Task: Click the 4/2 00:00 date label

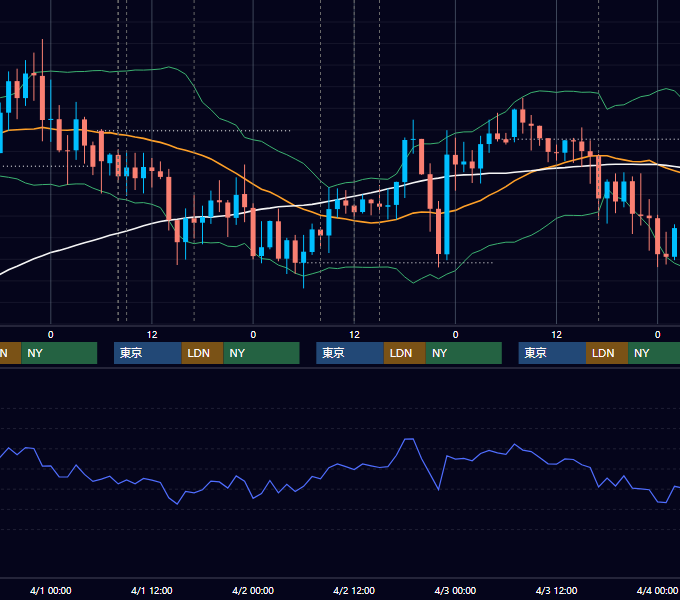Action: point(253,590)
